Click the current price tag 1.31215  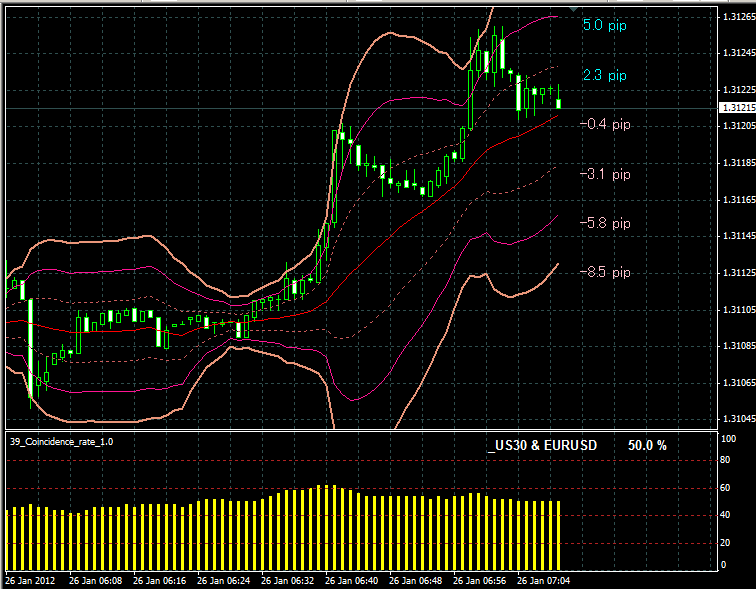(737, 107)
